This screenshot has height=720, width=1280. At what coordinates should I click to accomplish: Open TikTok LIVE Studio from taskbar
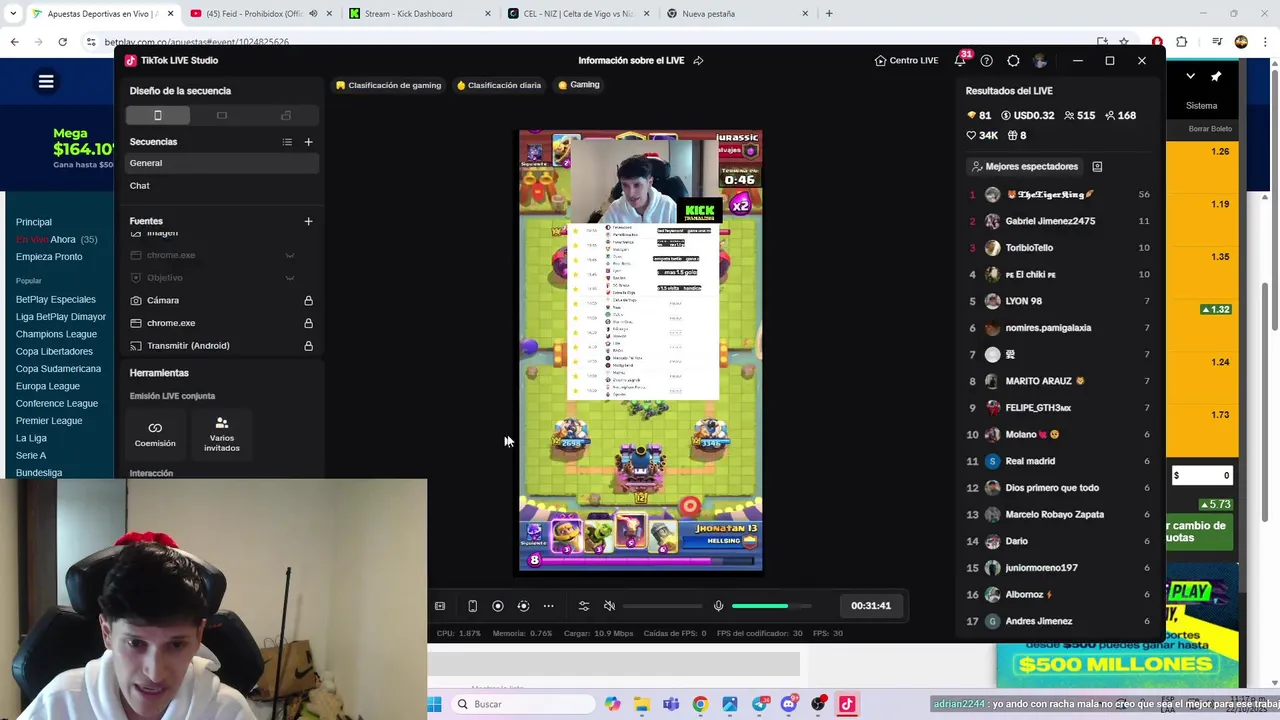pyautogui.click(x=847, y=704)
